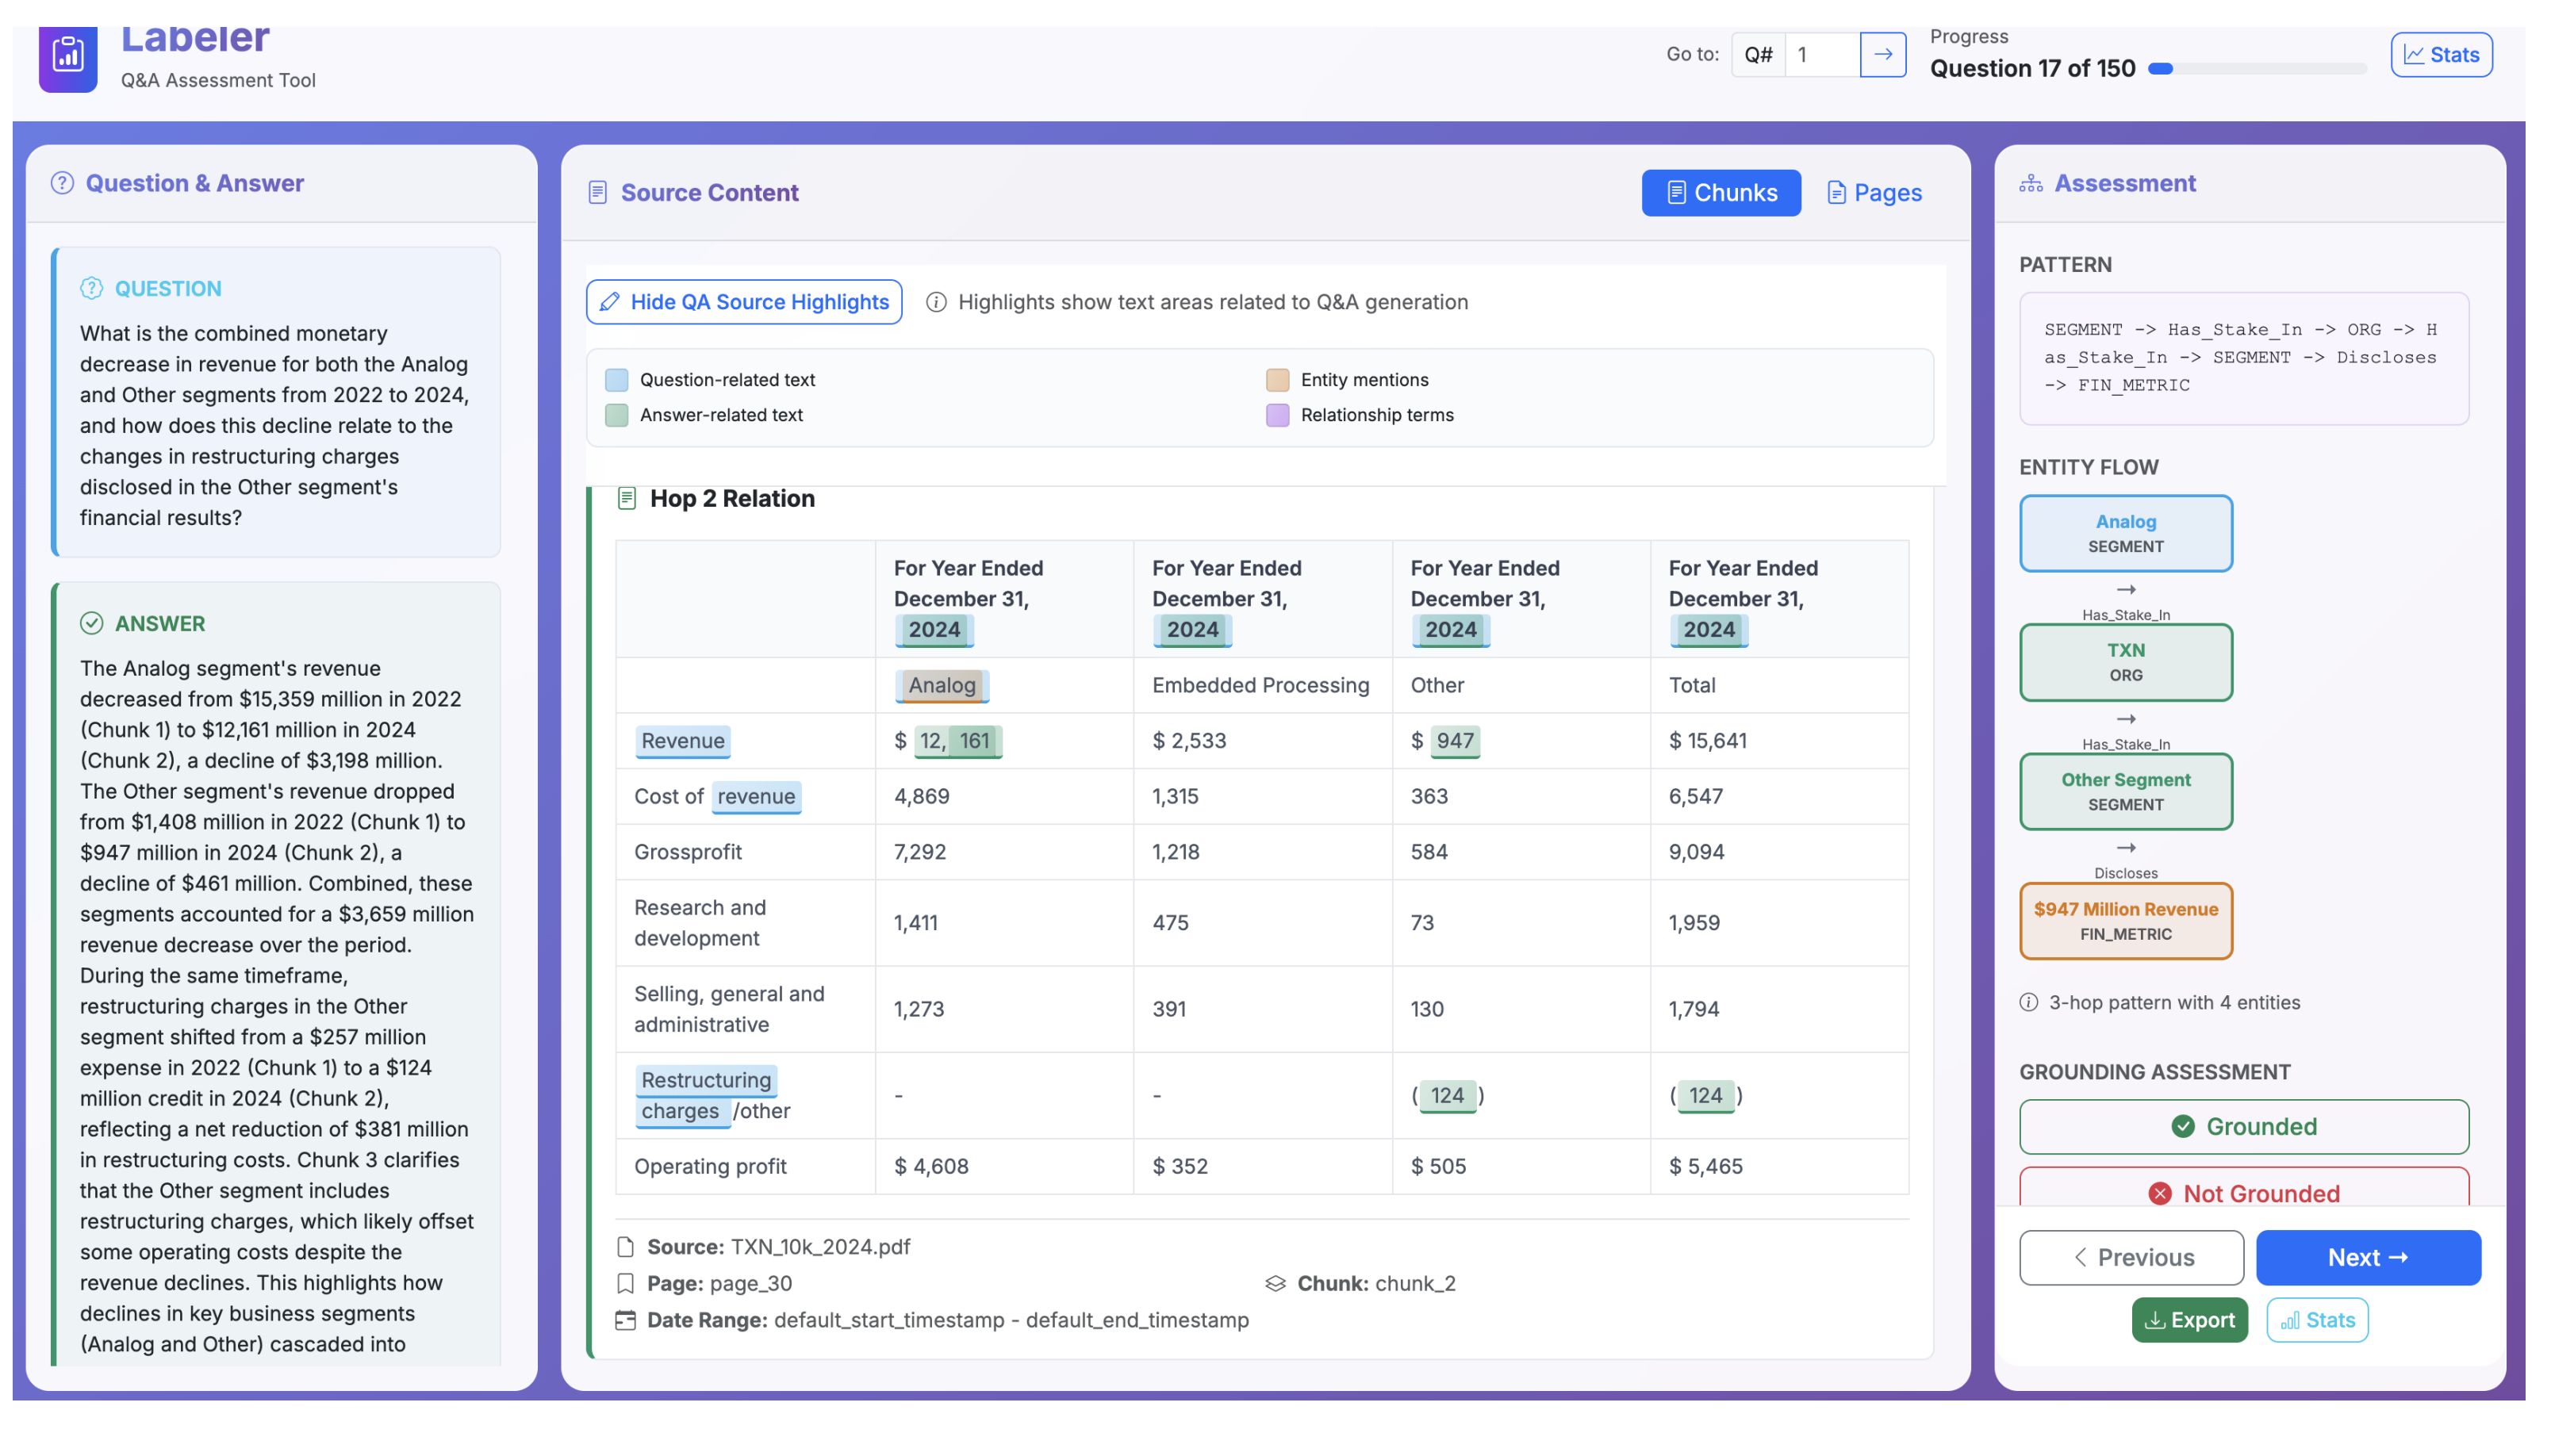The height and width of the screenshot is (1456, 2551).
Task: Click the hierarchy icon beside Assessment
Action: 2030,183
